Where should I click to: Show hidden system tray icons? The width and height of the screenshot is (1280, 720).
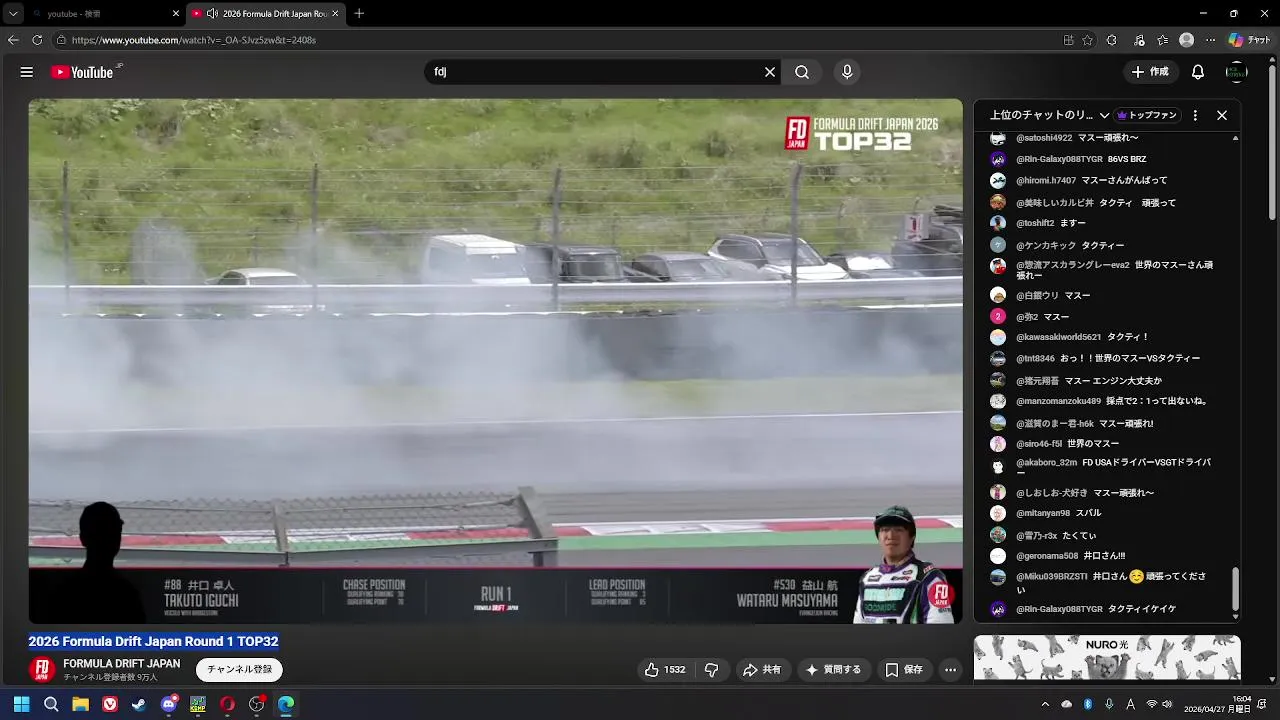click(x=1045, y=704)
